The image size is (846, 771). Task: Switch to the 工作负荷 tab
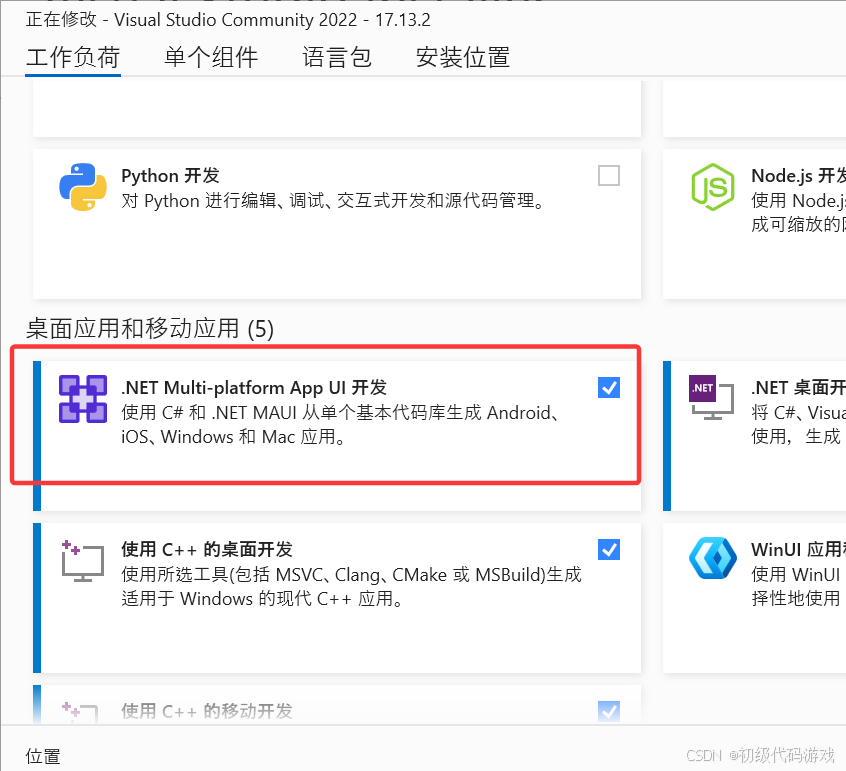[73, 57]
